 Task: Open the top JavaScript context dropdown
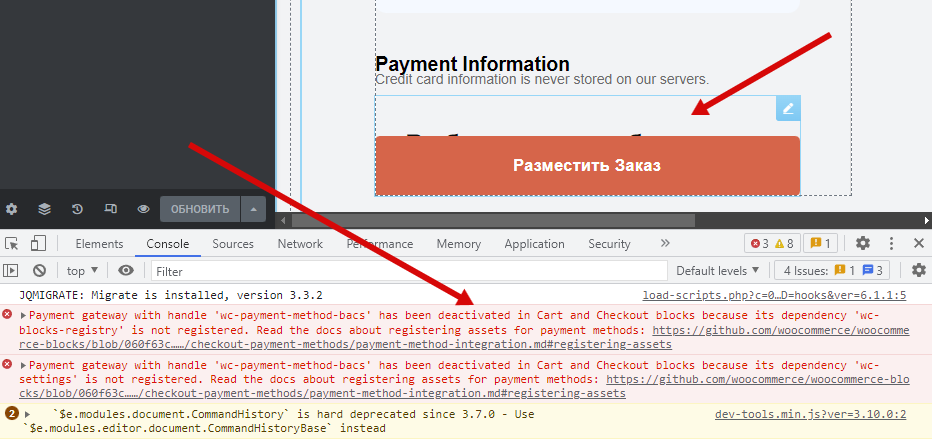[x=82, y=271]
